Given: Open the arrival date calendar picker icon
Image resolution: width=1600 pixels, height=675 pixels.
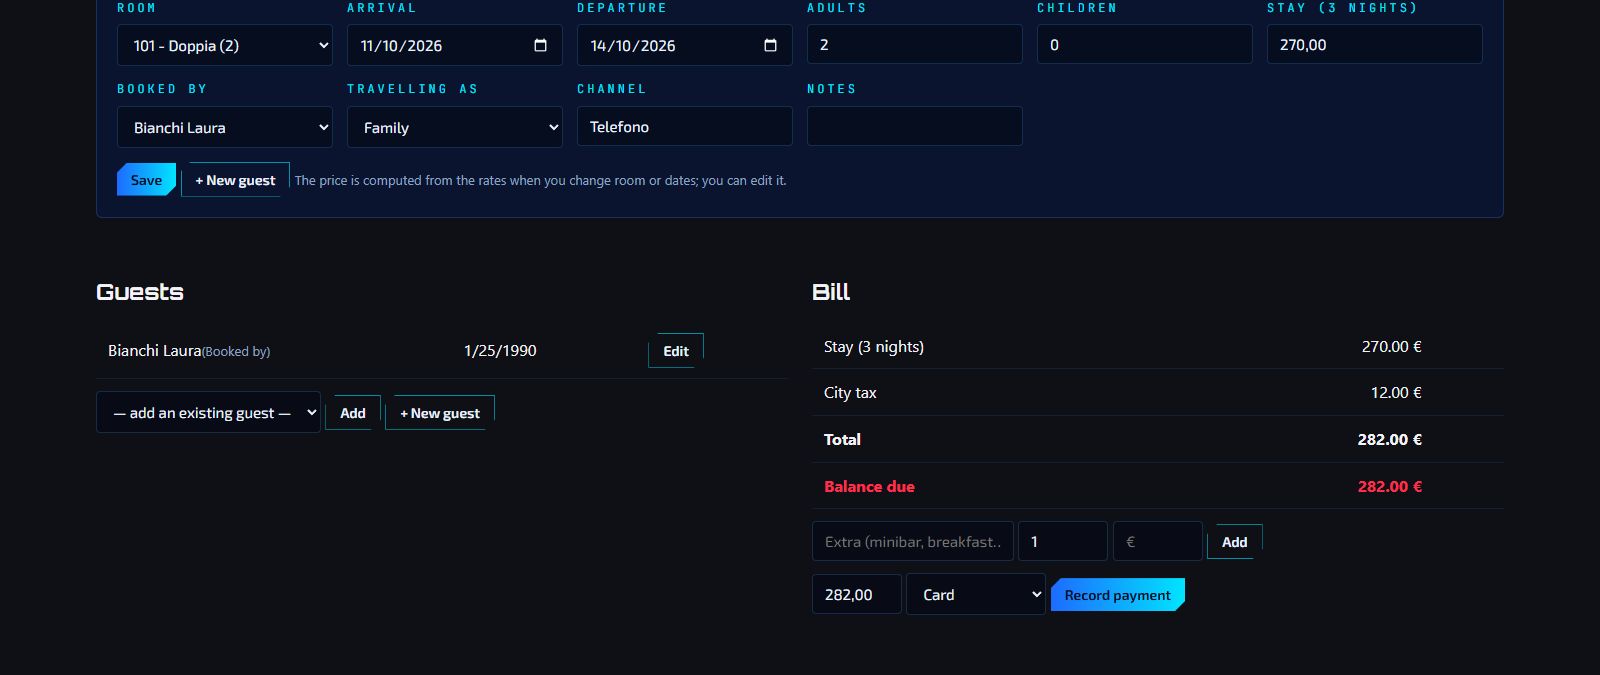Looking at the screenshot, I should pyautogui.click(x=540, y=45).
